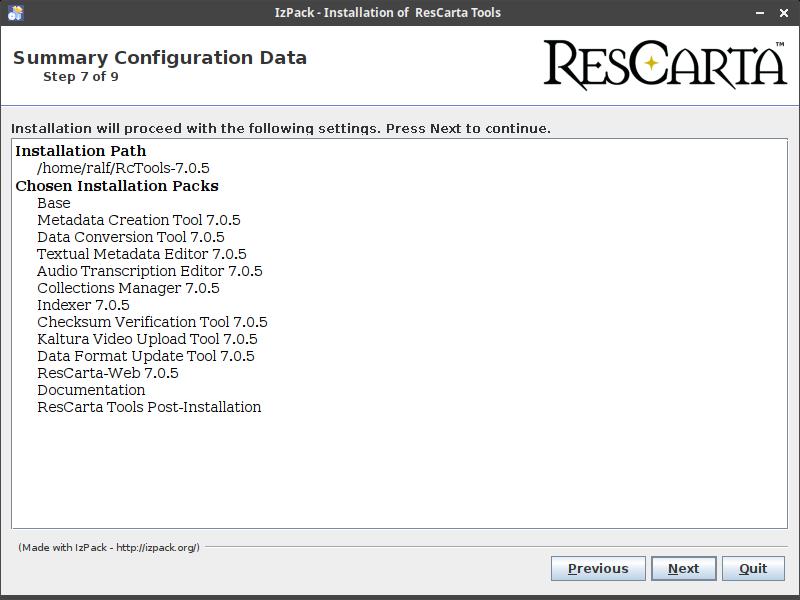The image size is (800, 600).
Task: Click the Summary Configuration Data heading
Action: click(160, 58)
